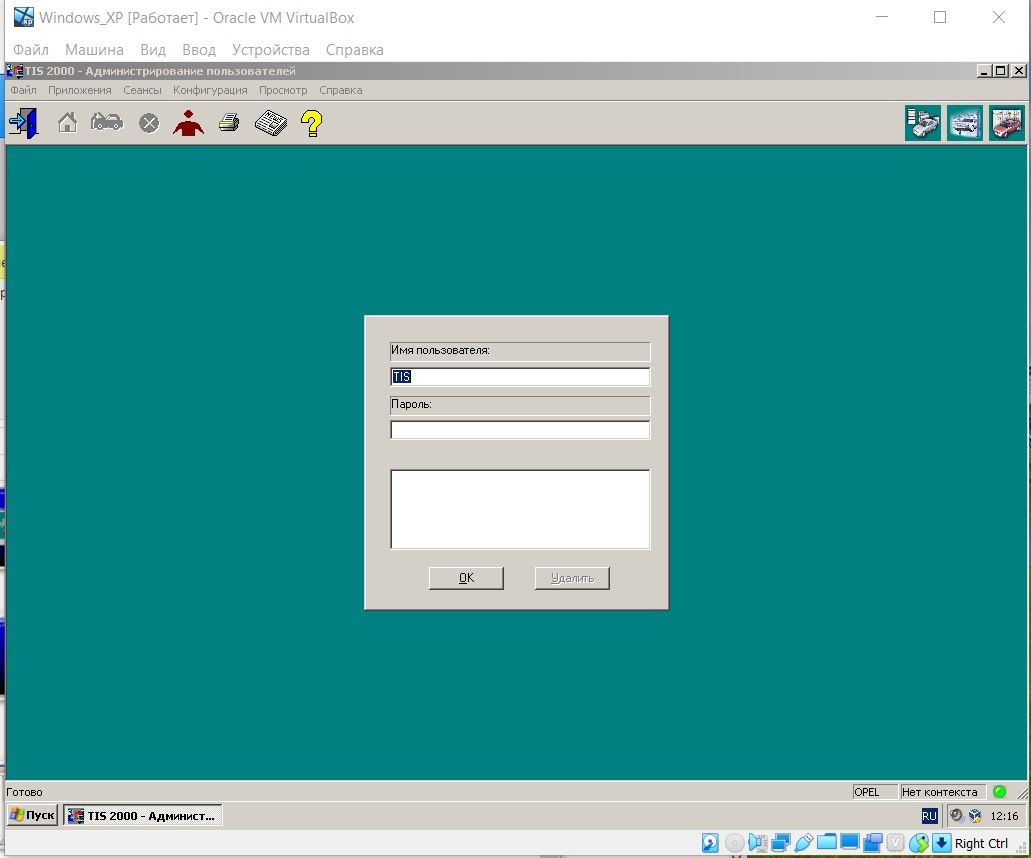
Task: Click VirtualBox USB status icon
Action: click(x=803, y=843)
